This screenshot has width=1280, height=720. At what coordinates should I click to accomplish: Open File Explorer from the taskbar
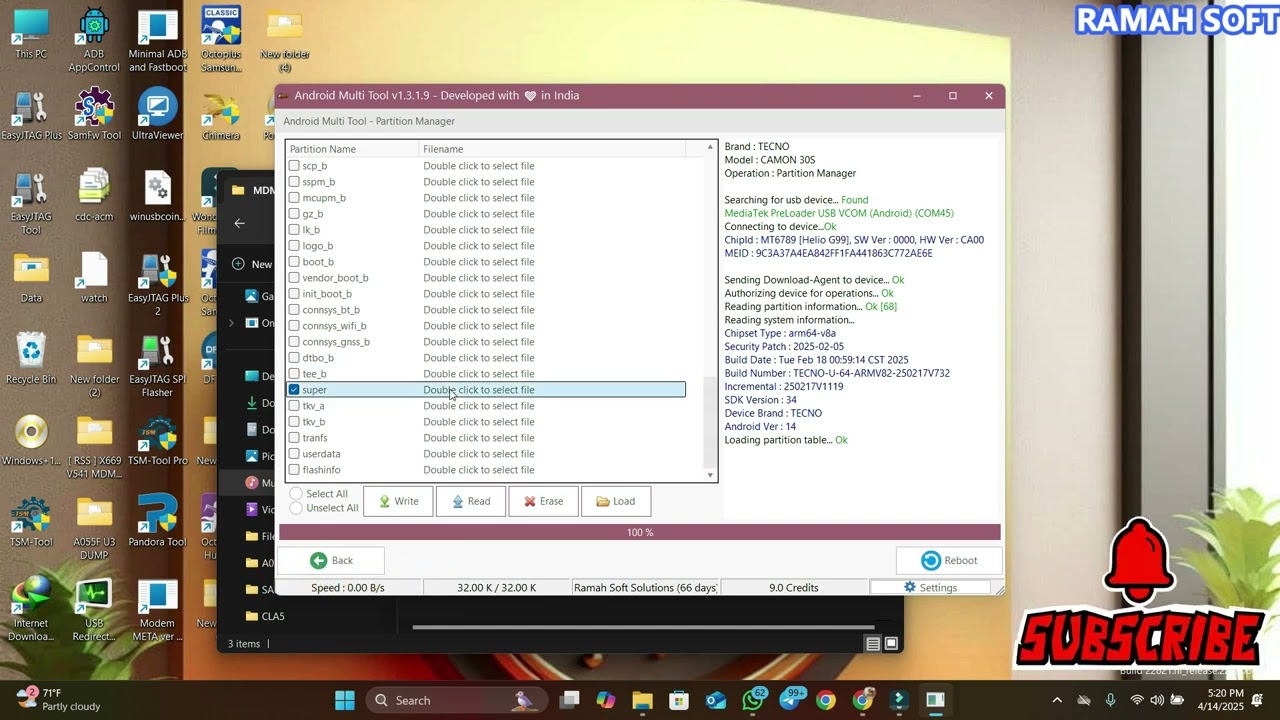[x=642, y=700]
